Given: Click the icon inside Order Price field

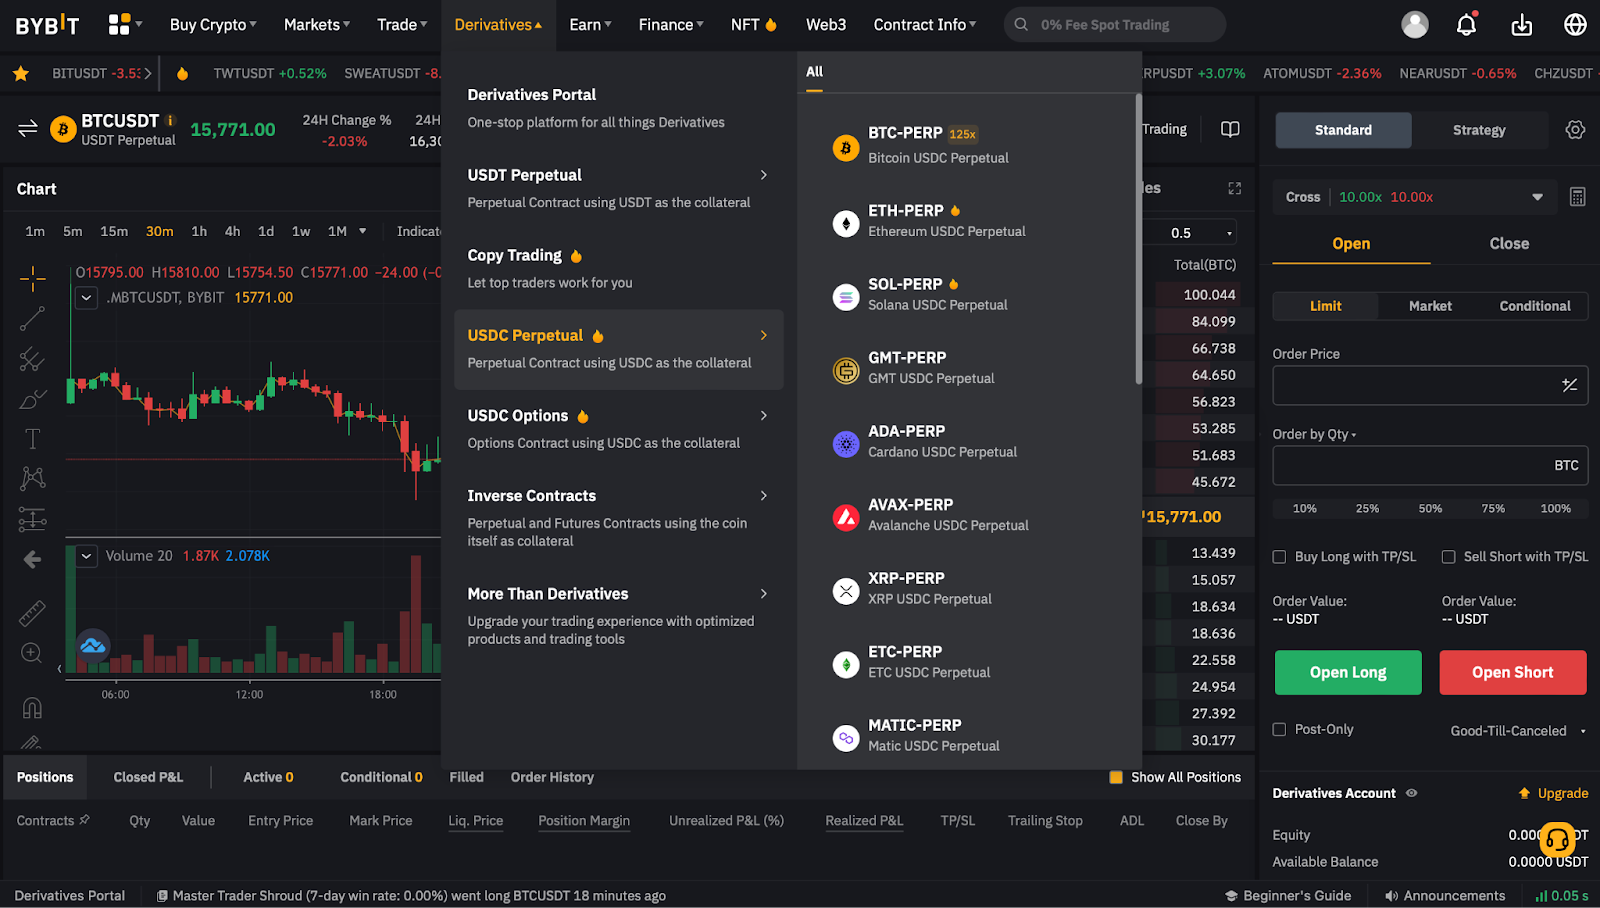Looking at the screenshot, I should click(1569, 385).
